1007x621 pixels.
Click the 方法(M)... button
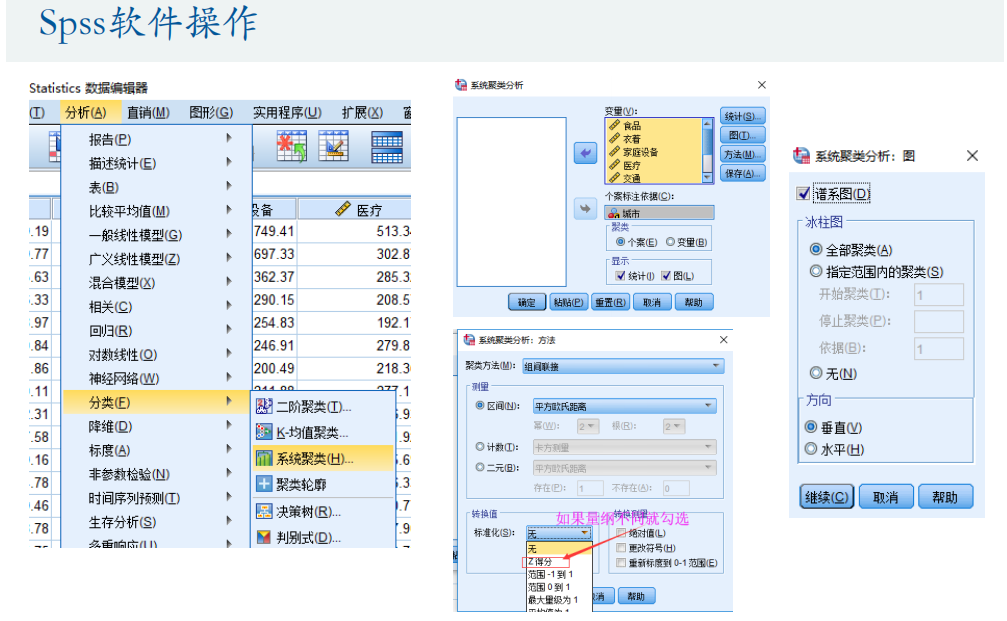[742, 154]
